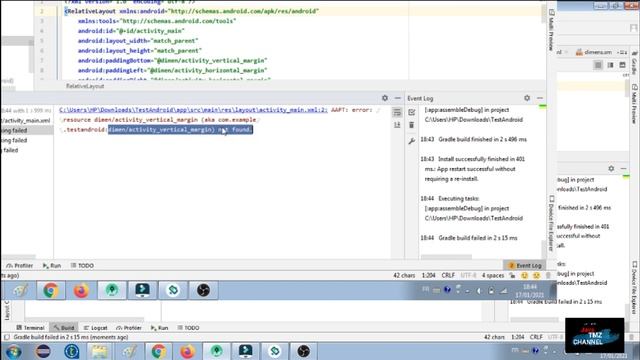640x360 pixels.
Task: Toggle the read-only lock icon in the inner status bar
Action: point(512,276)
